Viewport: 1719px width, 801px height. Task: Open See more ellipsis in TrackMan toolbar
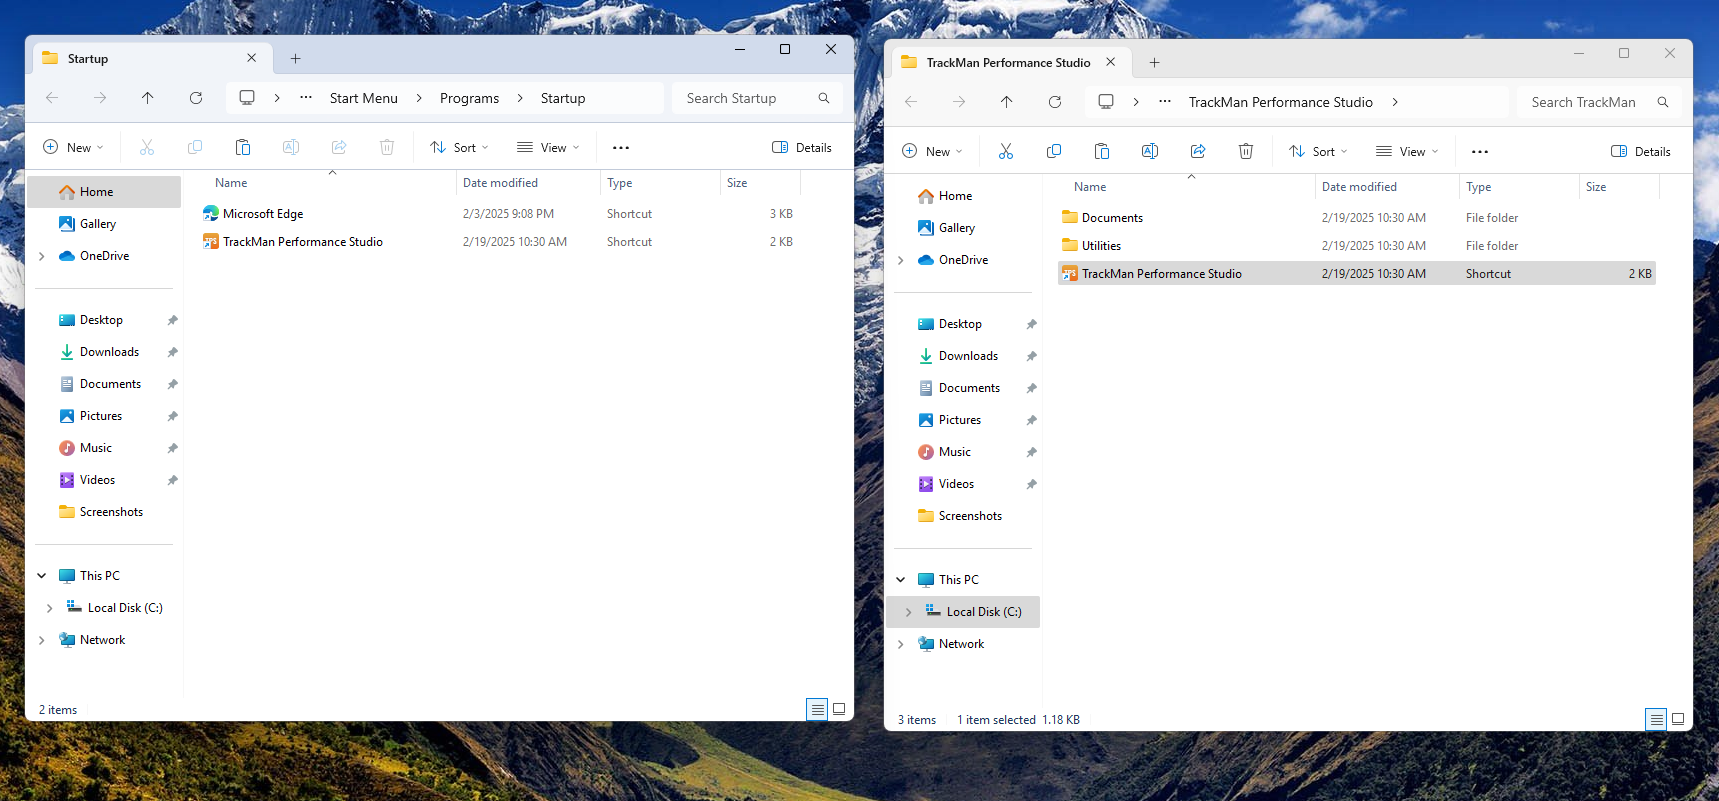click(1480, 152)
